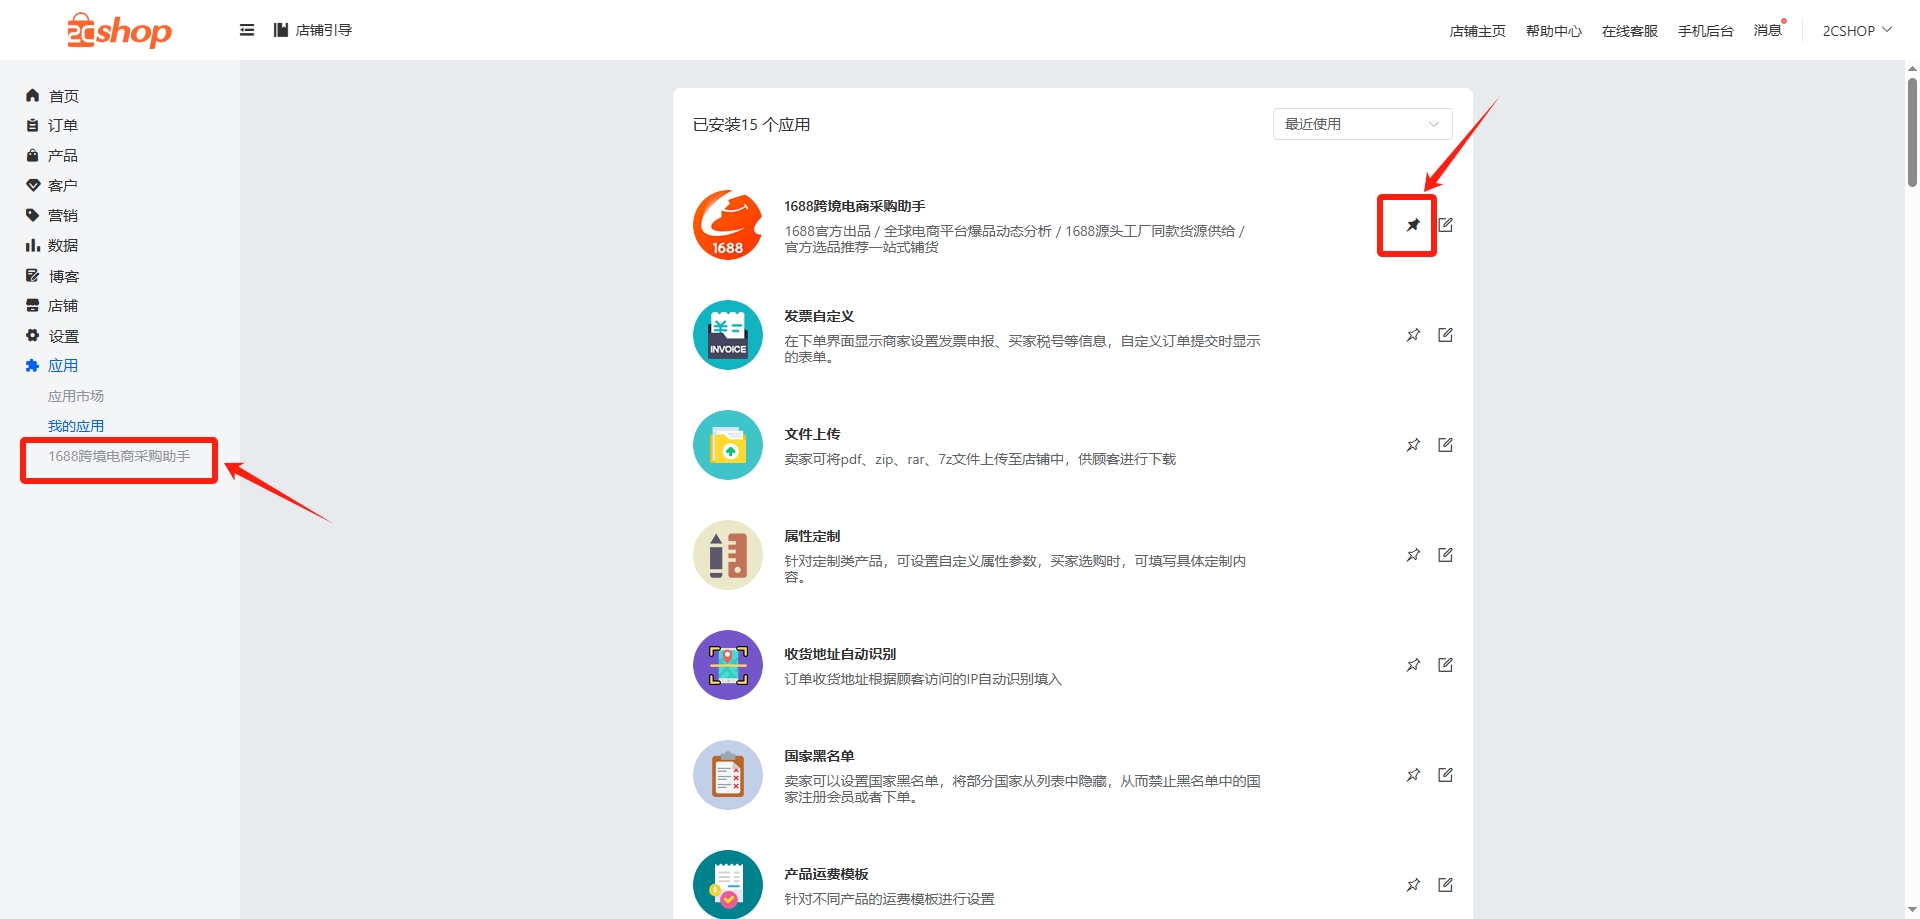Click the 文件上传 folder app icon
This screenshot has height=919, width=1920.
[x=728, y=445]
